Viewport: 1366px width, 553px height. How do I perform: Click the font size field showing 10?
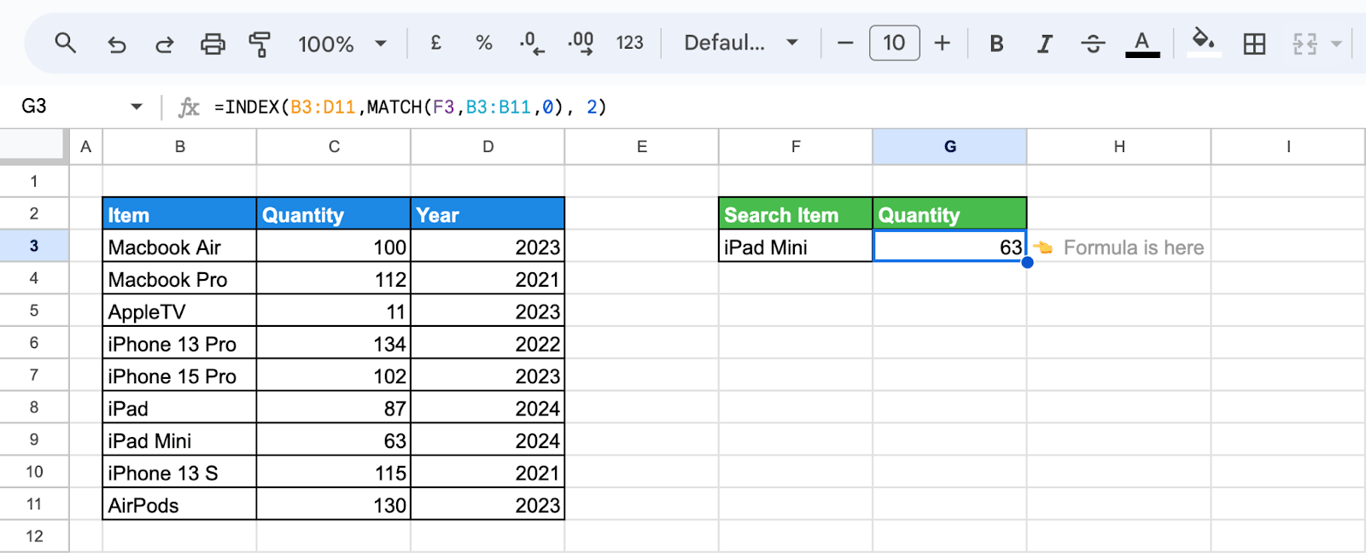894,43
